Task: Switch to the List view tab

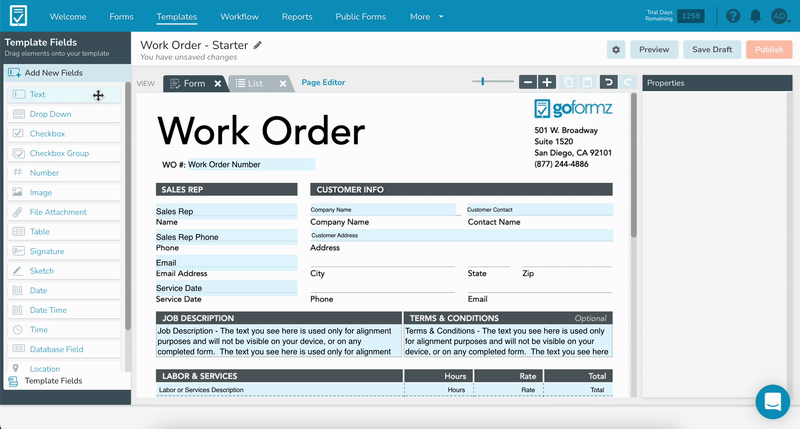Action: pyautogui.click(x=254, y=84)
